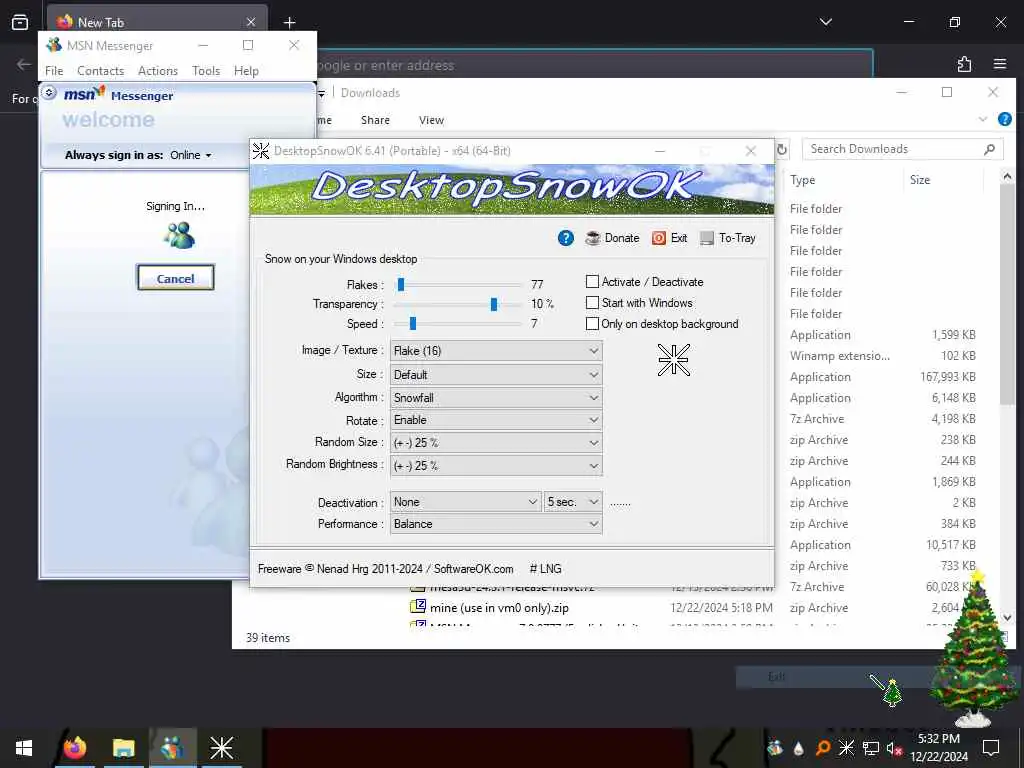Click MSN Messenger taskbar icon
1024x768 pixels.
(172, 748)
